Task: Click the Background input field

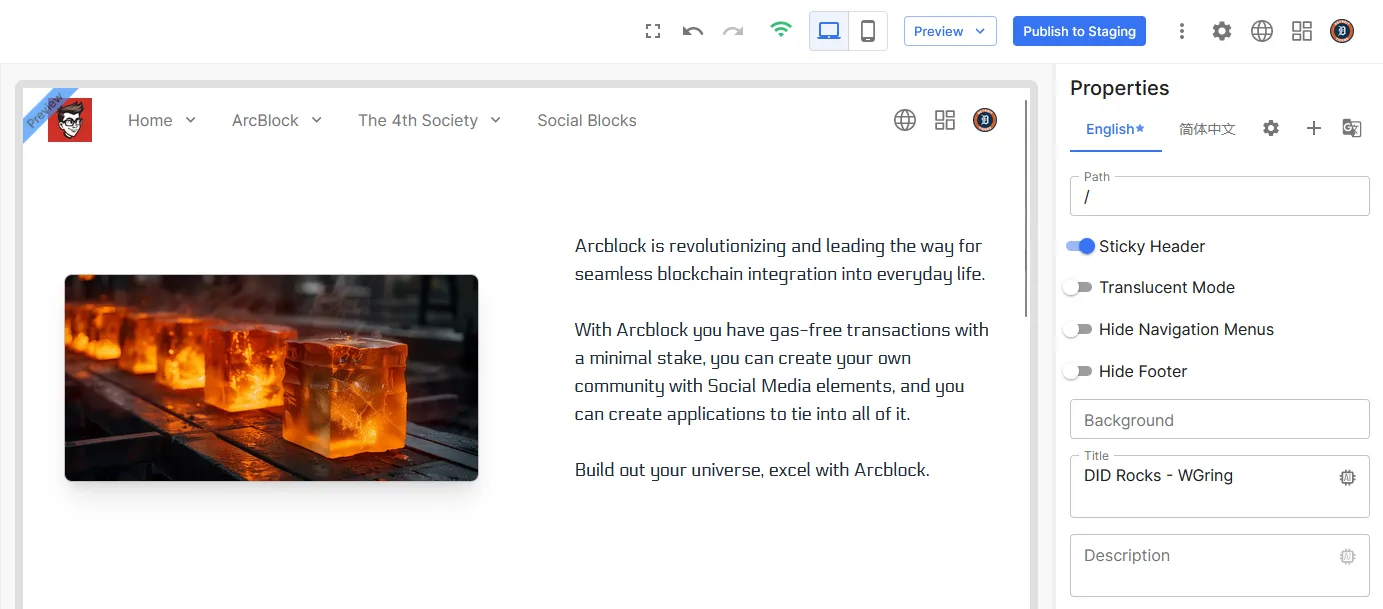Action: click(x=1220, y=419)
